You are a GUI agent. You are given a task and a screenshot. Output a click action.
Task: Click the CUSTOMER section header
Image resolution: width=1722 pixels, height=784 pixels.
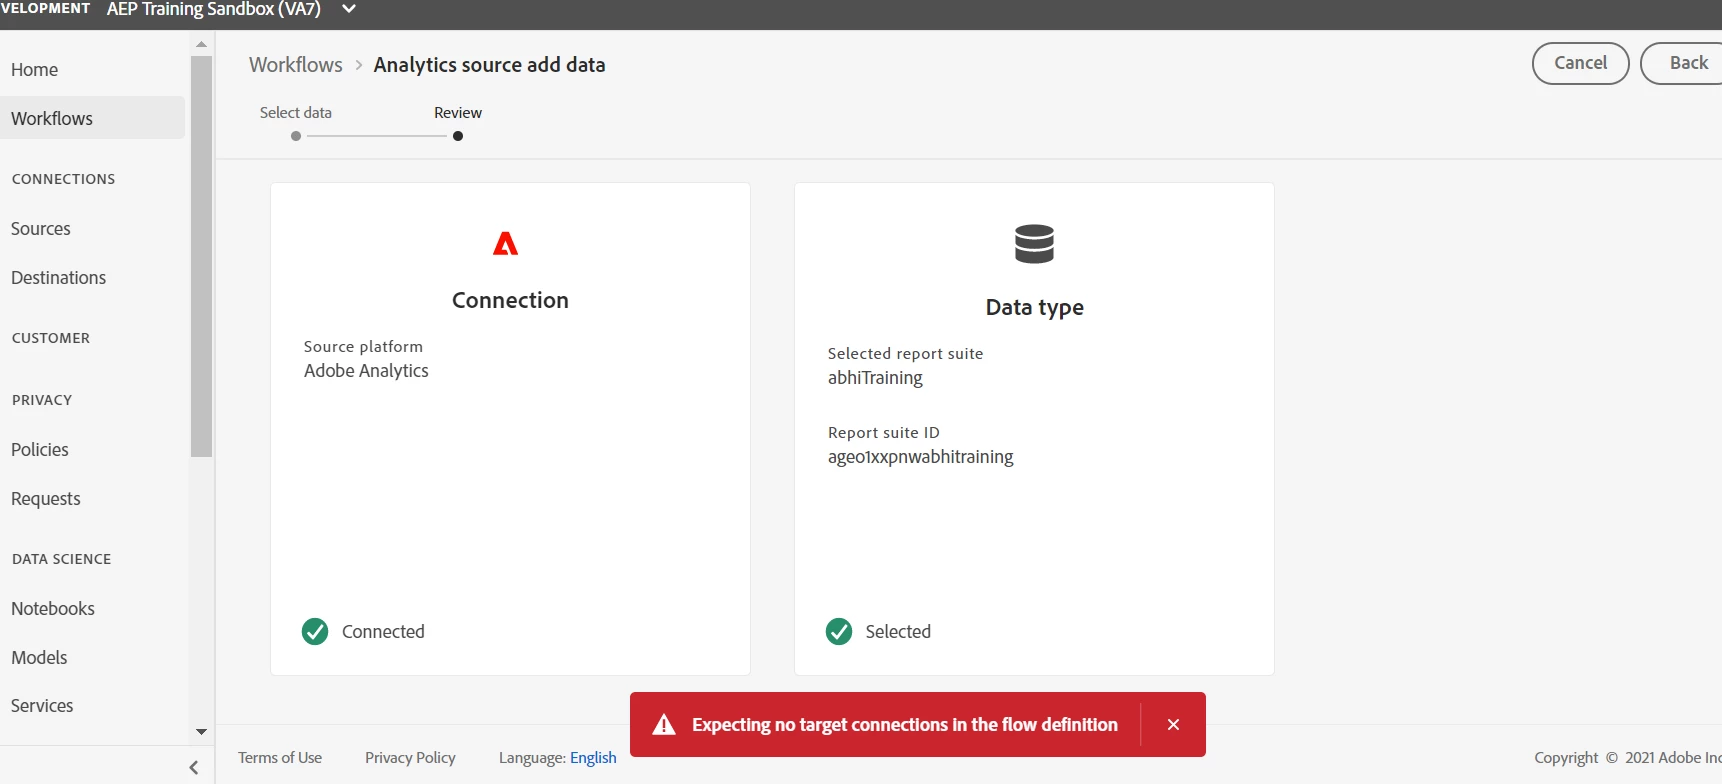(x=51, y=338)
